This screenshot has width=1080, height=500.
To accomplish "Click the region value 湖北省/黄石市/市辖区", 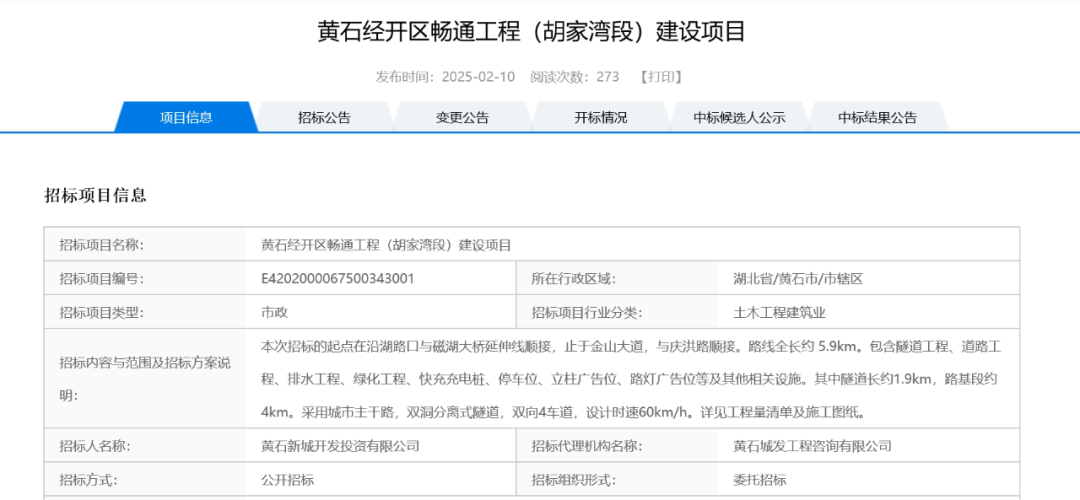I will 797,278.
